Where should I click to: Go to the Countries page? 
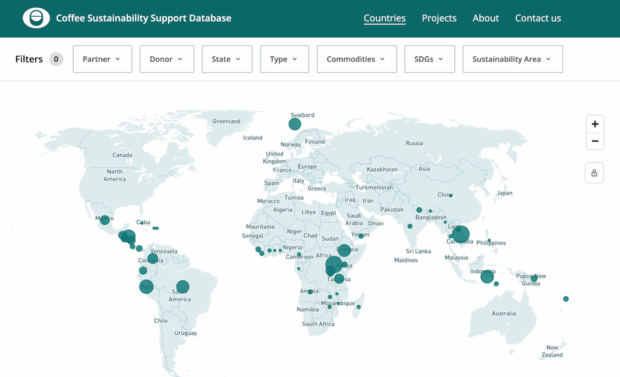[384, 18]
